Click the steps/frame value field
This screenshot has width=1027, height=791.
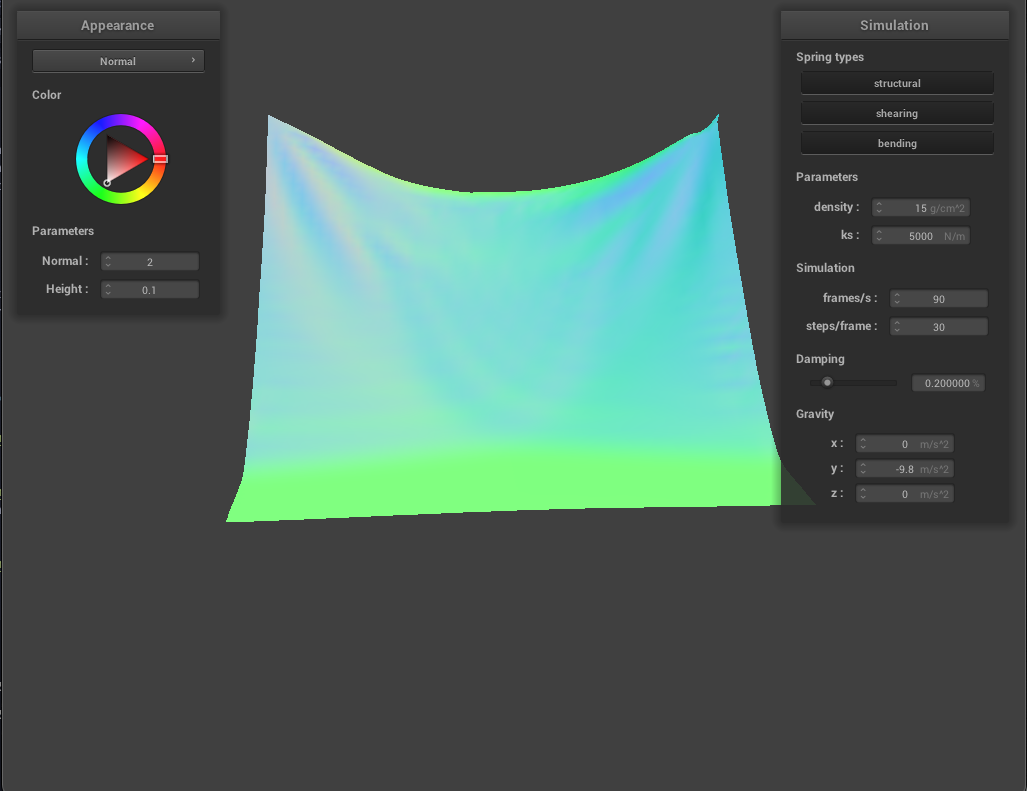pyautogui.click(x=939, y=327)
